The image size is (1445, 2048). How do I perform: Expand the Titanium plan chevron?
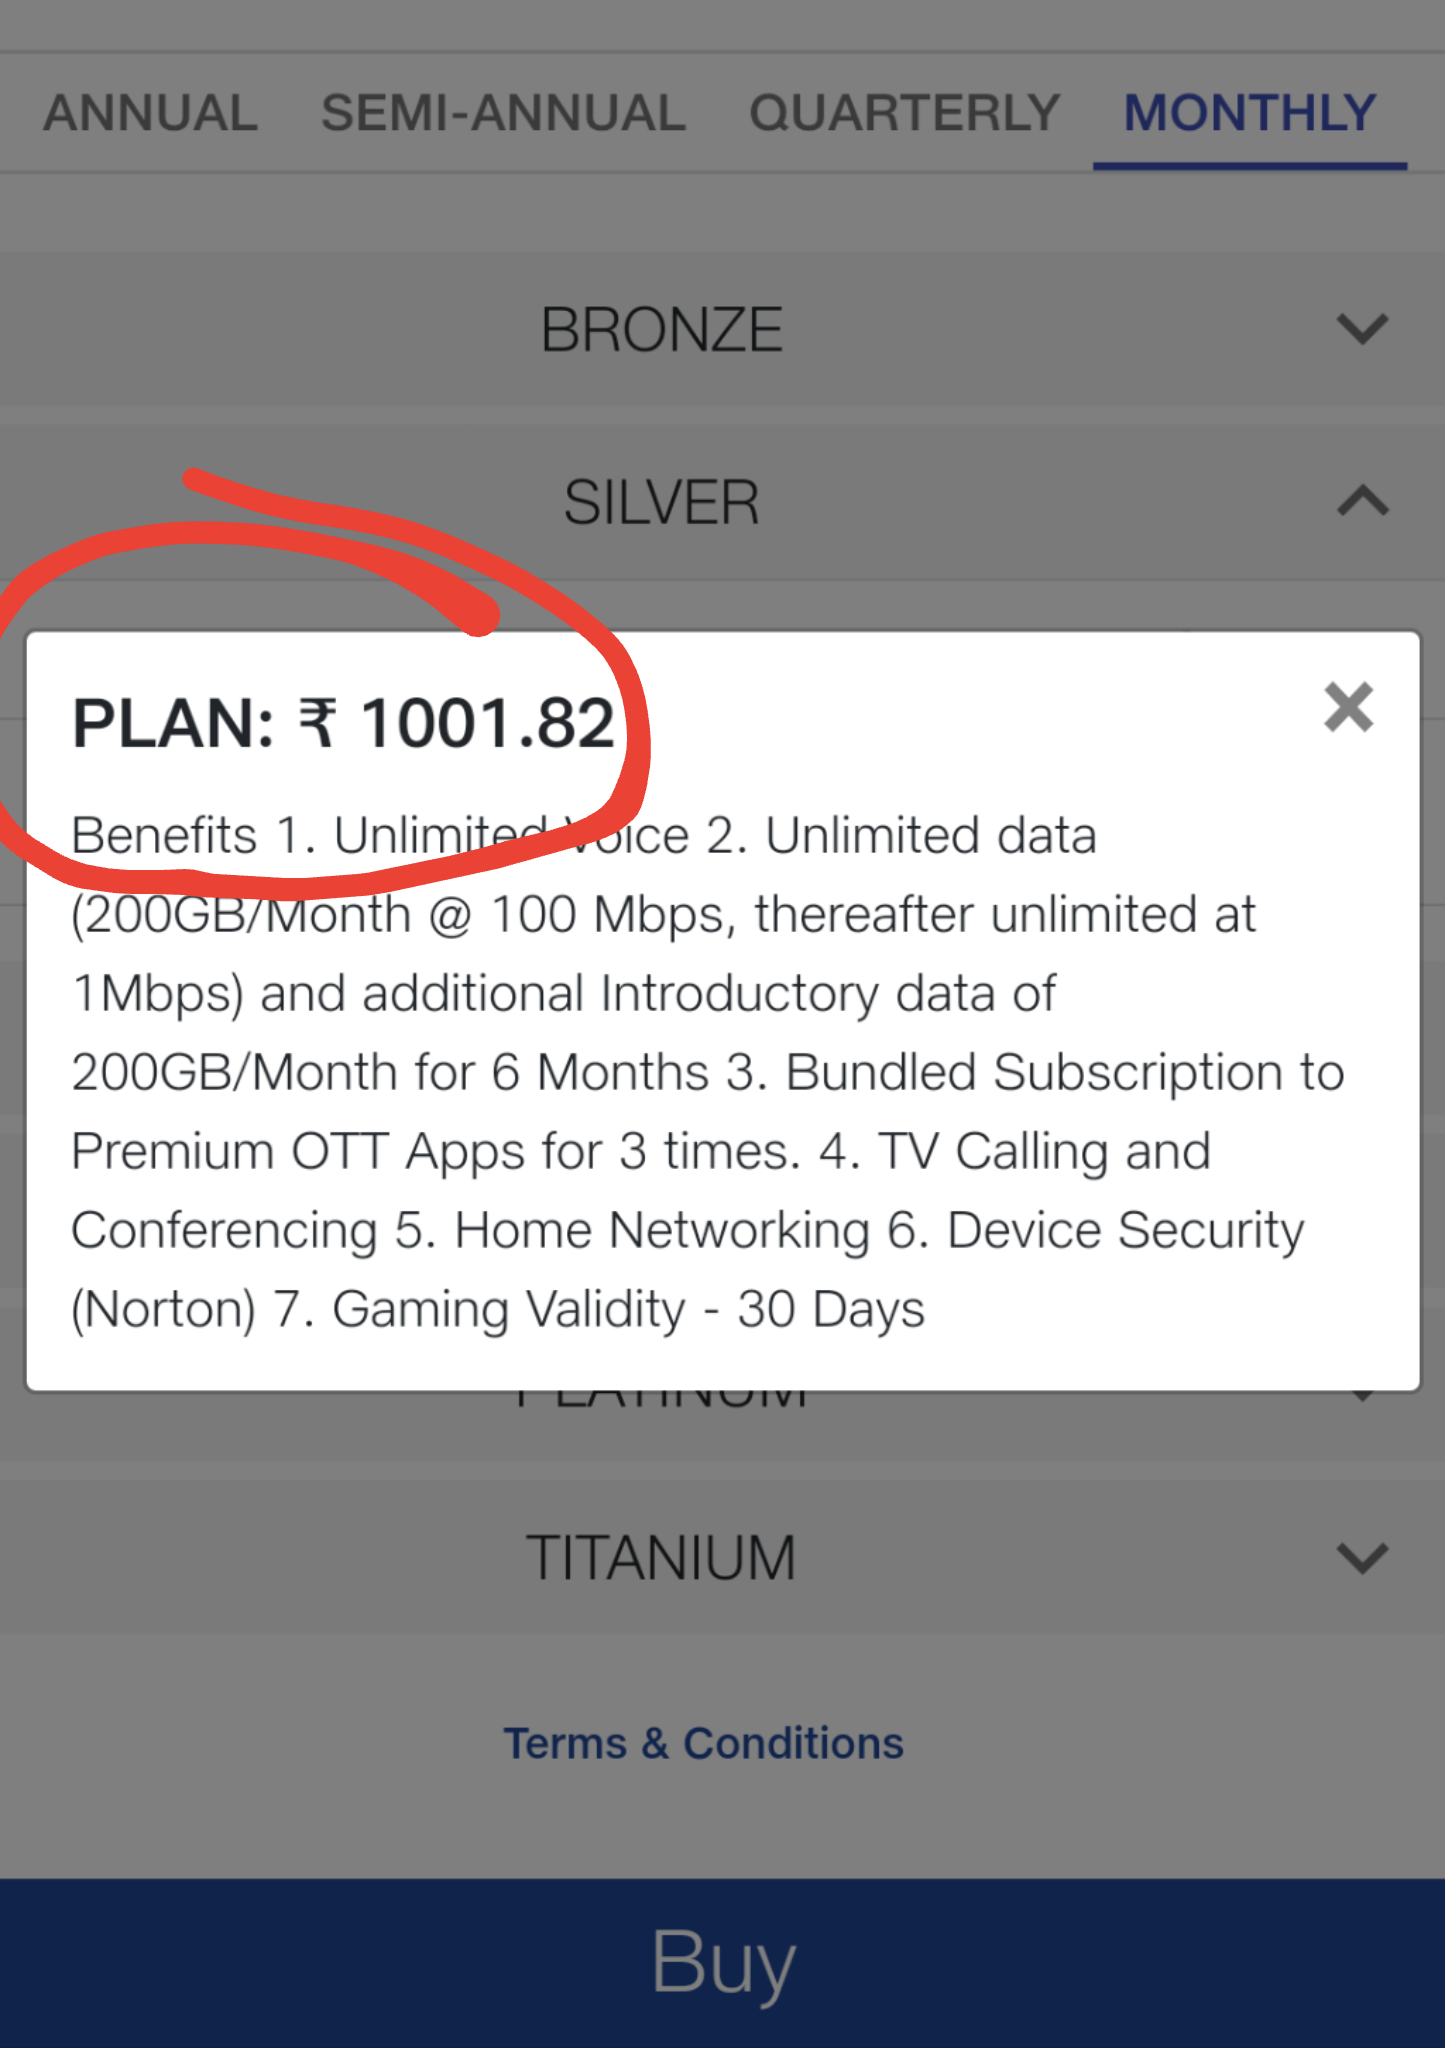(1362, 1557)
